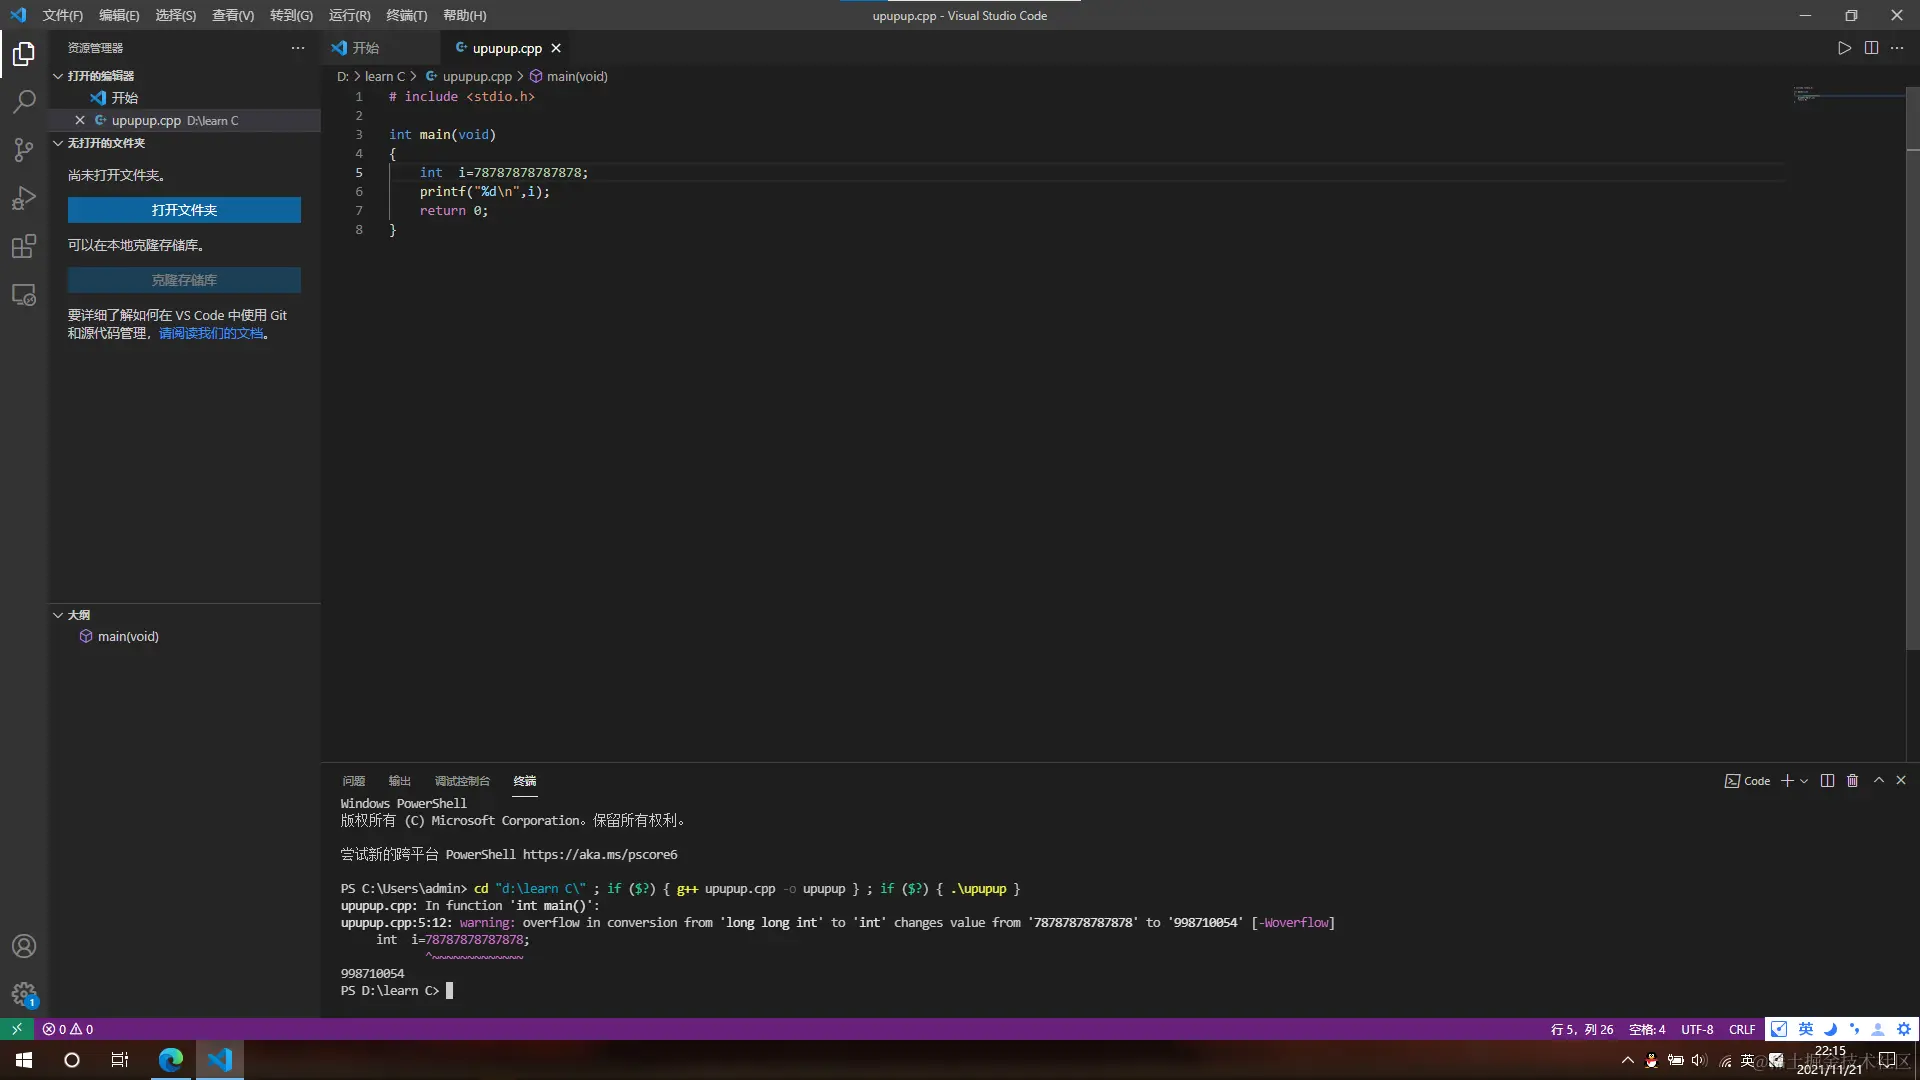Open the 终端(T) menu
Viewport: 1920px width, 1080px height.
(406, 15)
